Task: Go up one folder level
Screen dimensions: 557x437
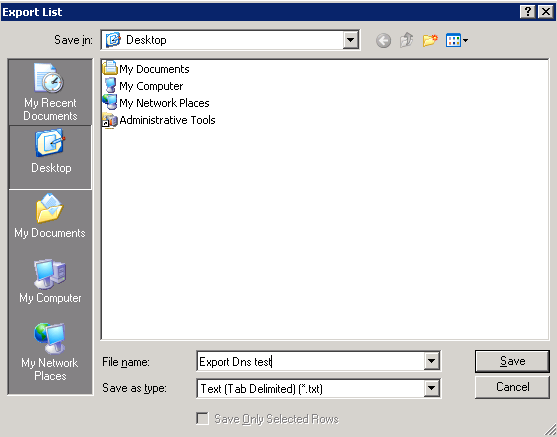Action: click(x=407, y=40)
